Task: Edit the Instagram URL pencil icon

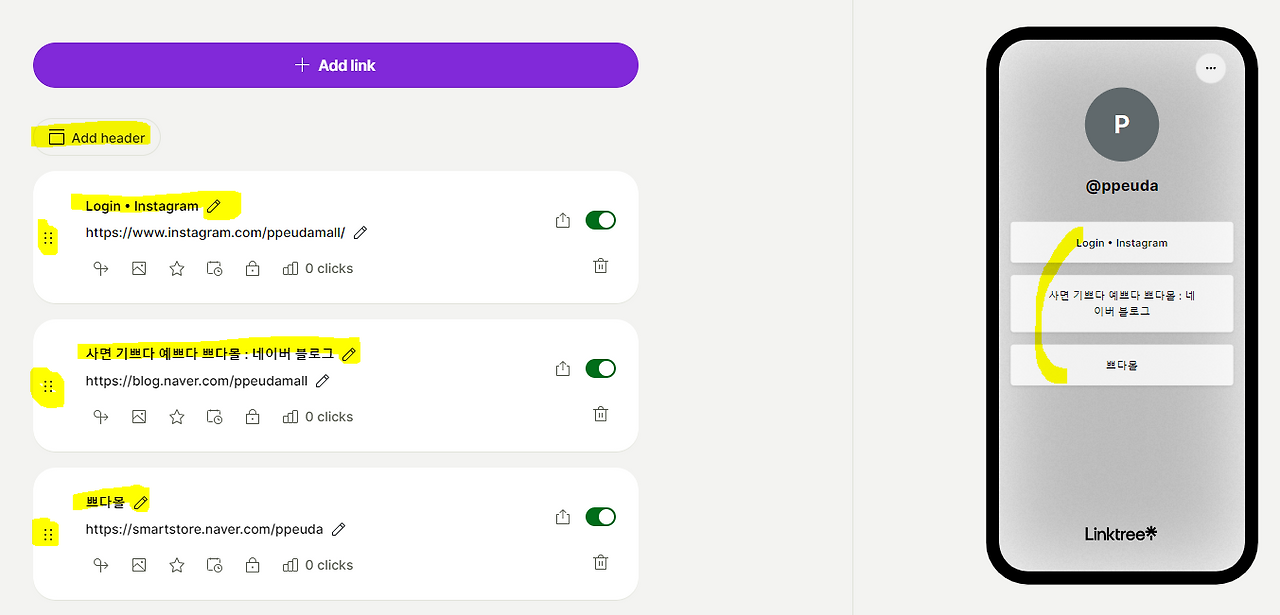Action: point(361,232)
